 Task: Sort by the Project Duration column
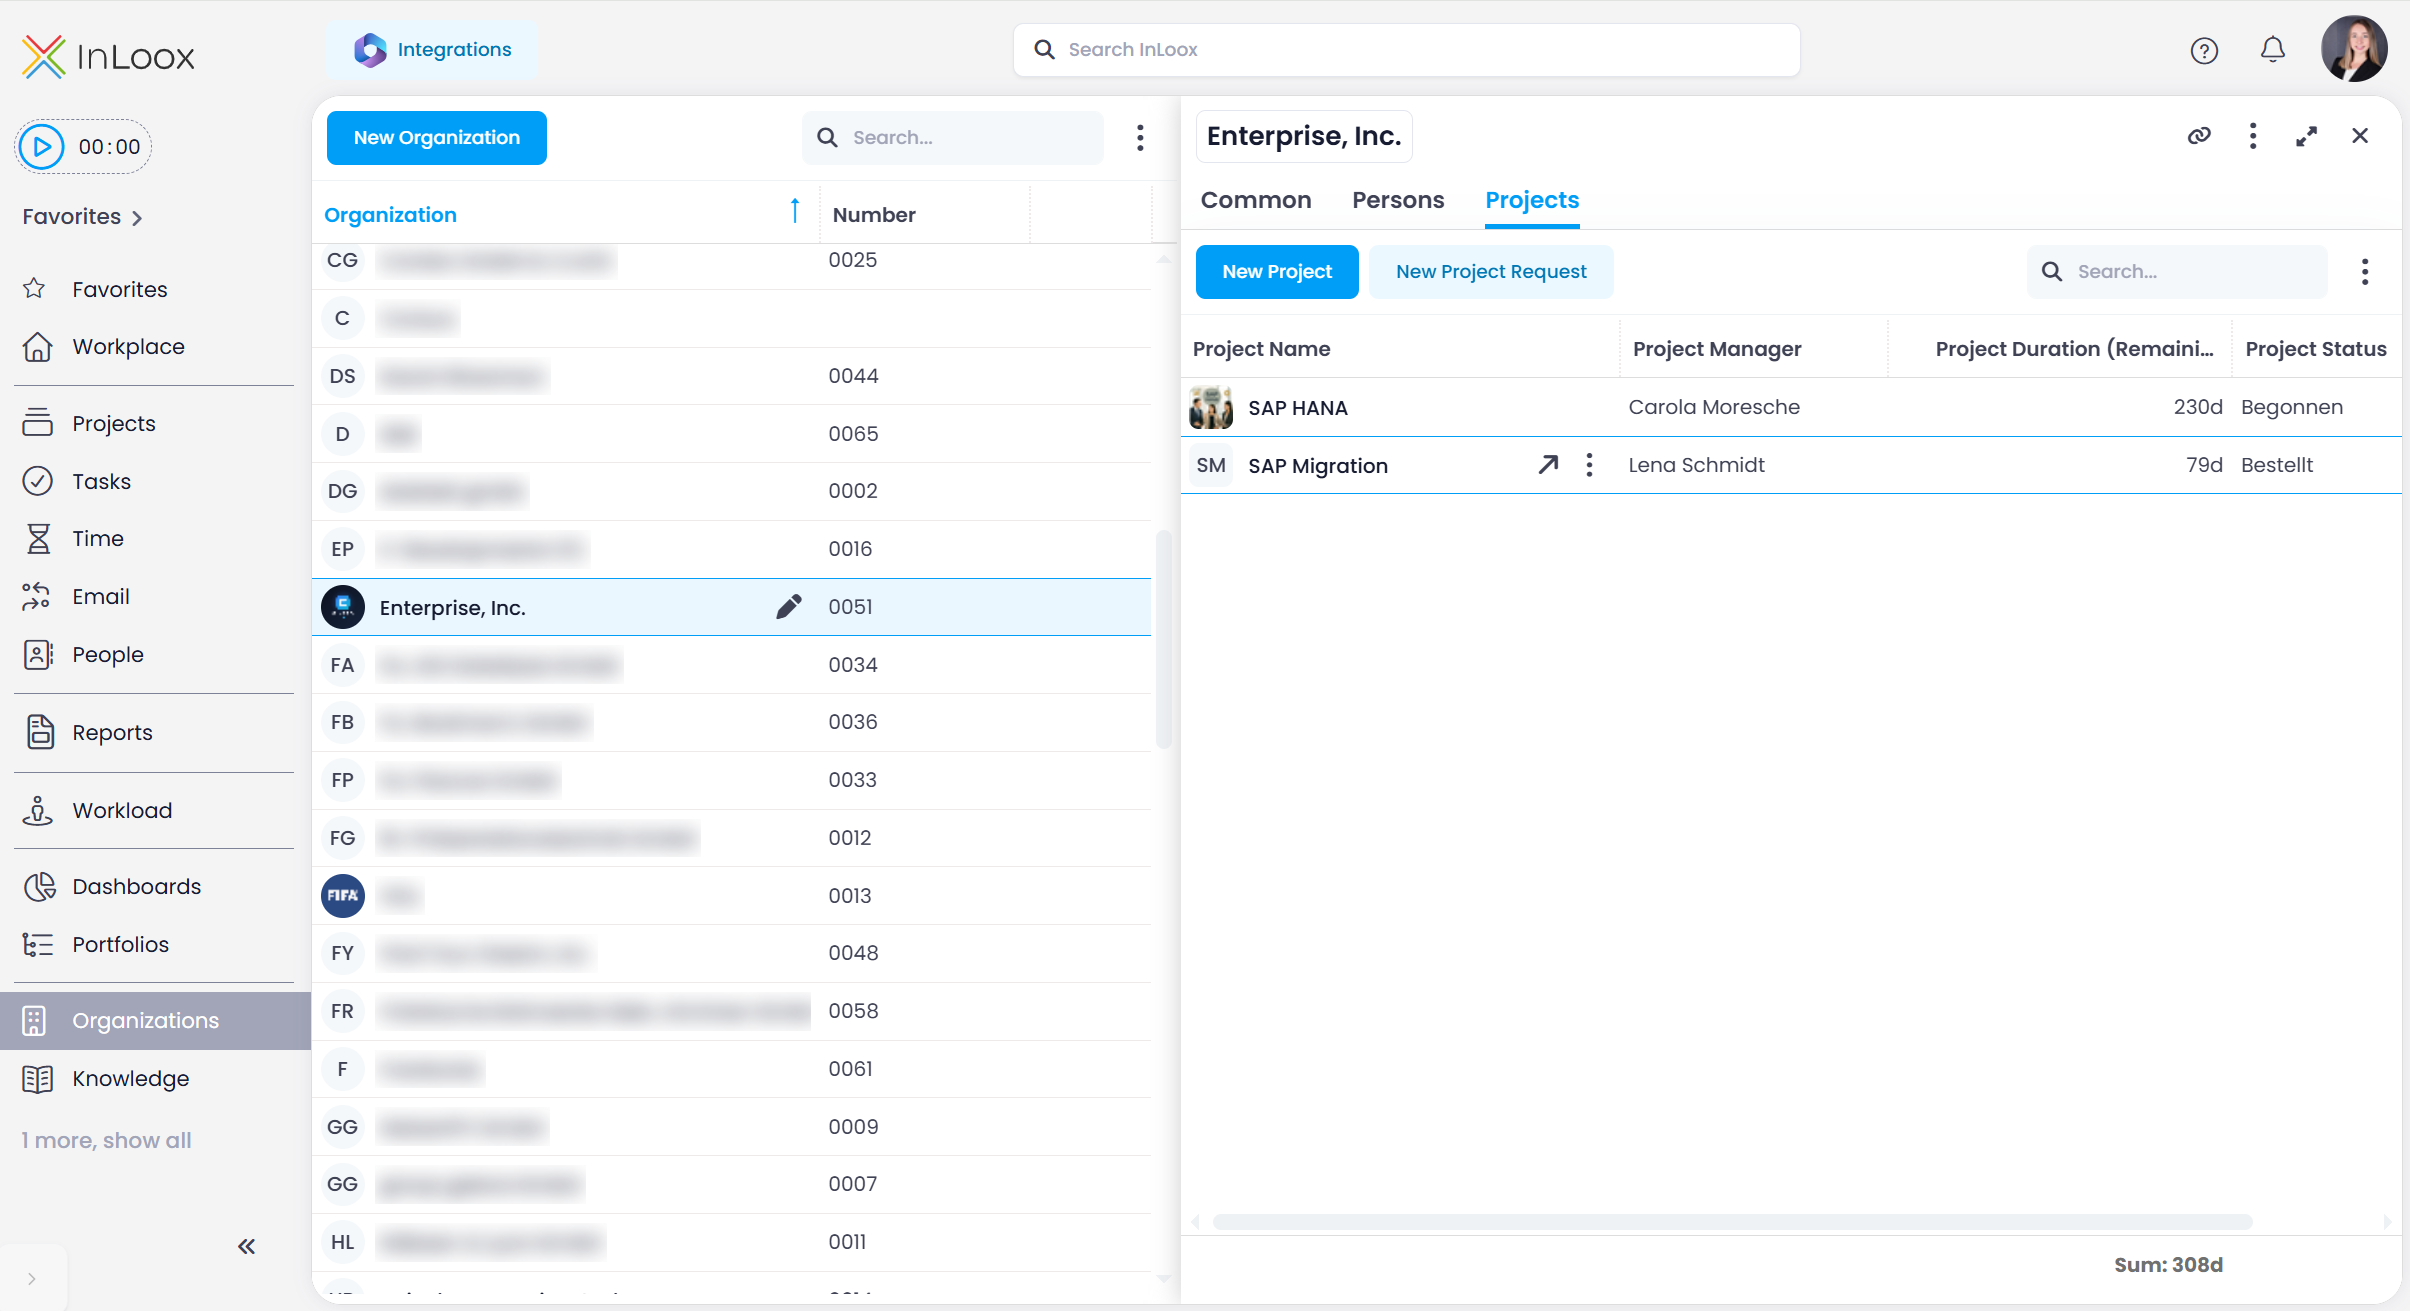(x=2074, y=349)
